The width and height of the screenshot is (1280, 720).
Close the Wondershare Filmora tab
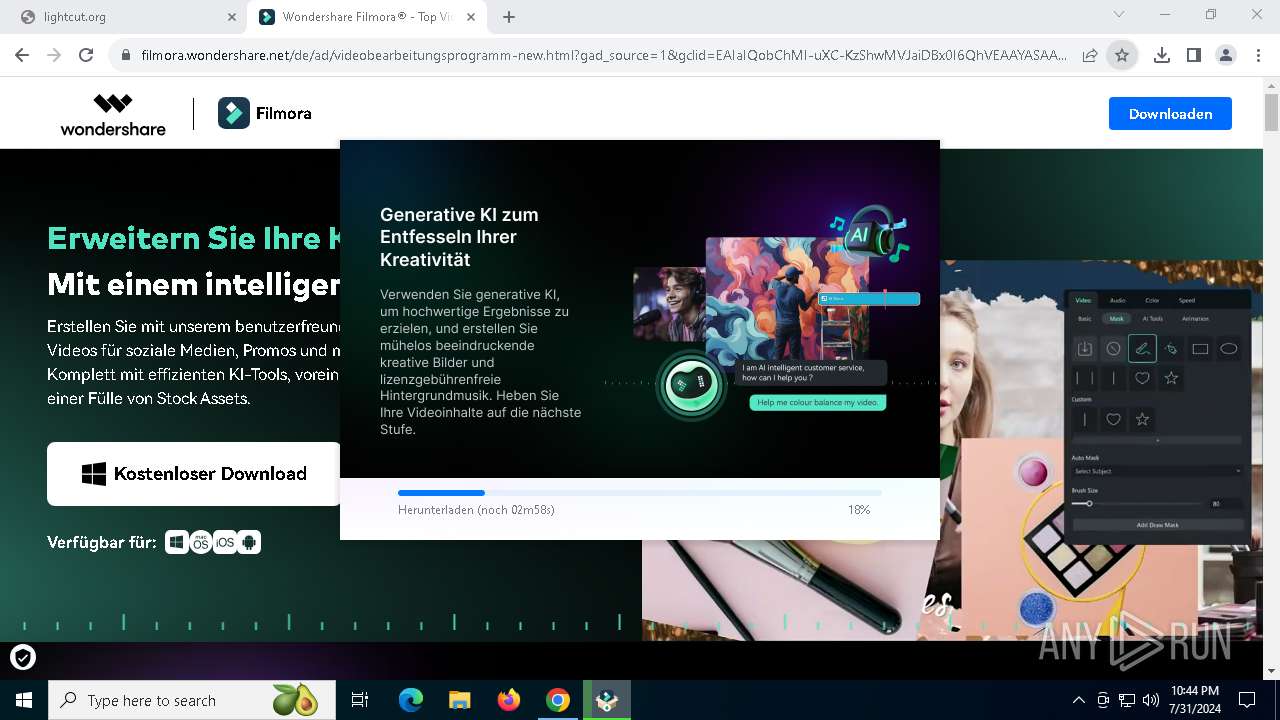(x=471, y=17)
